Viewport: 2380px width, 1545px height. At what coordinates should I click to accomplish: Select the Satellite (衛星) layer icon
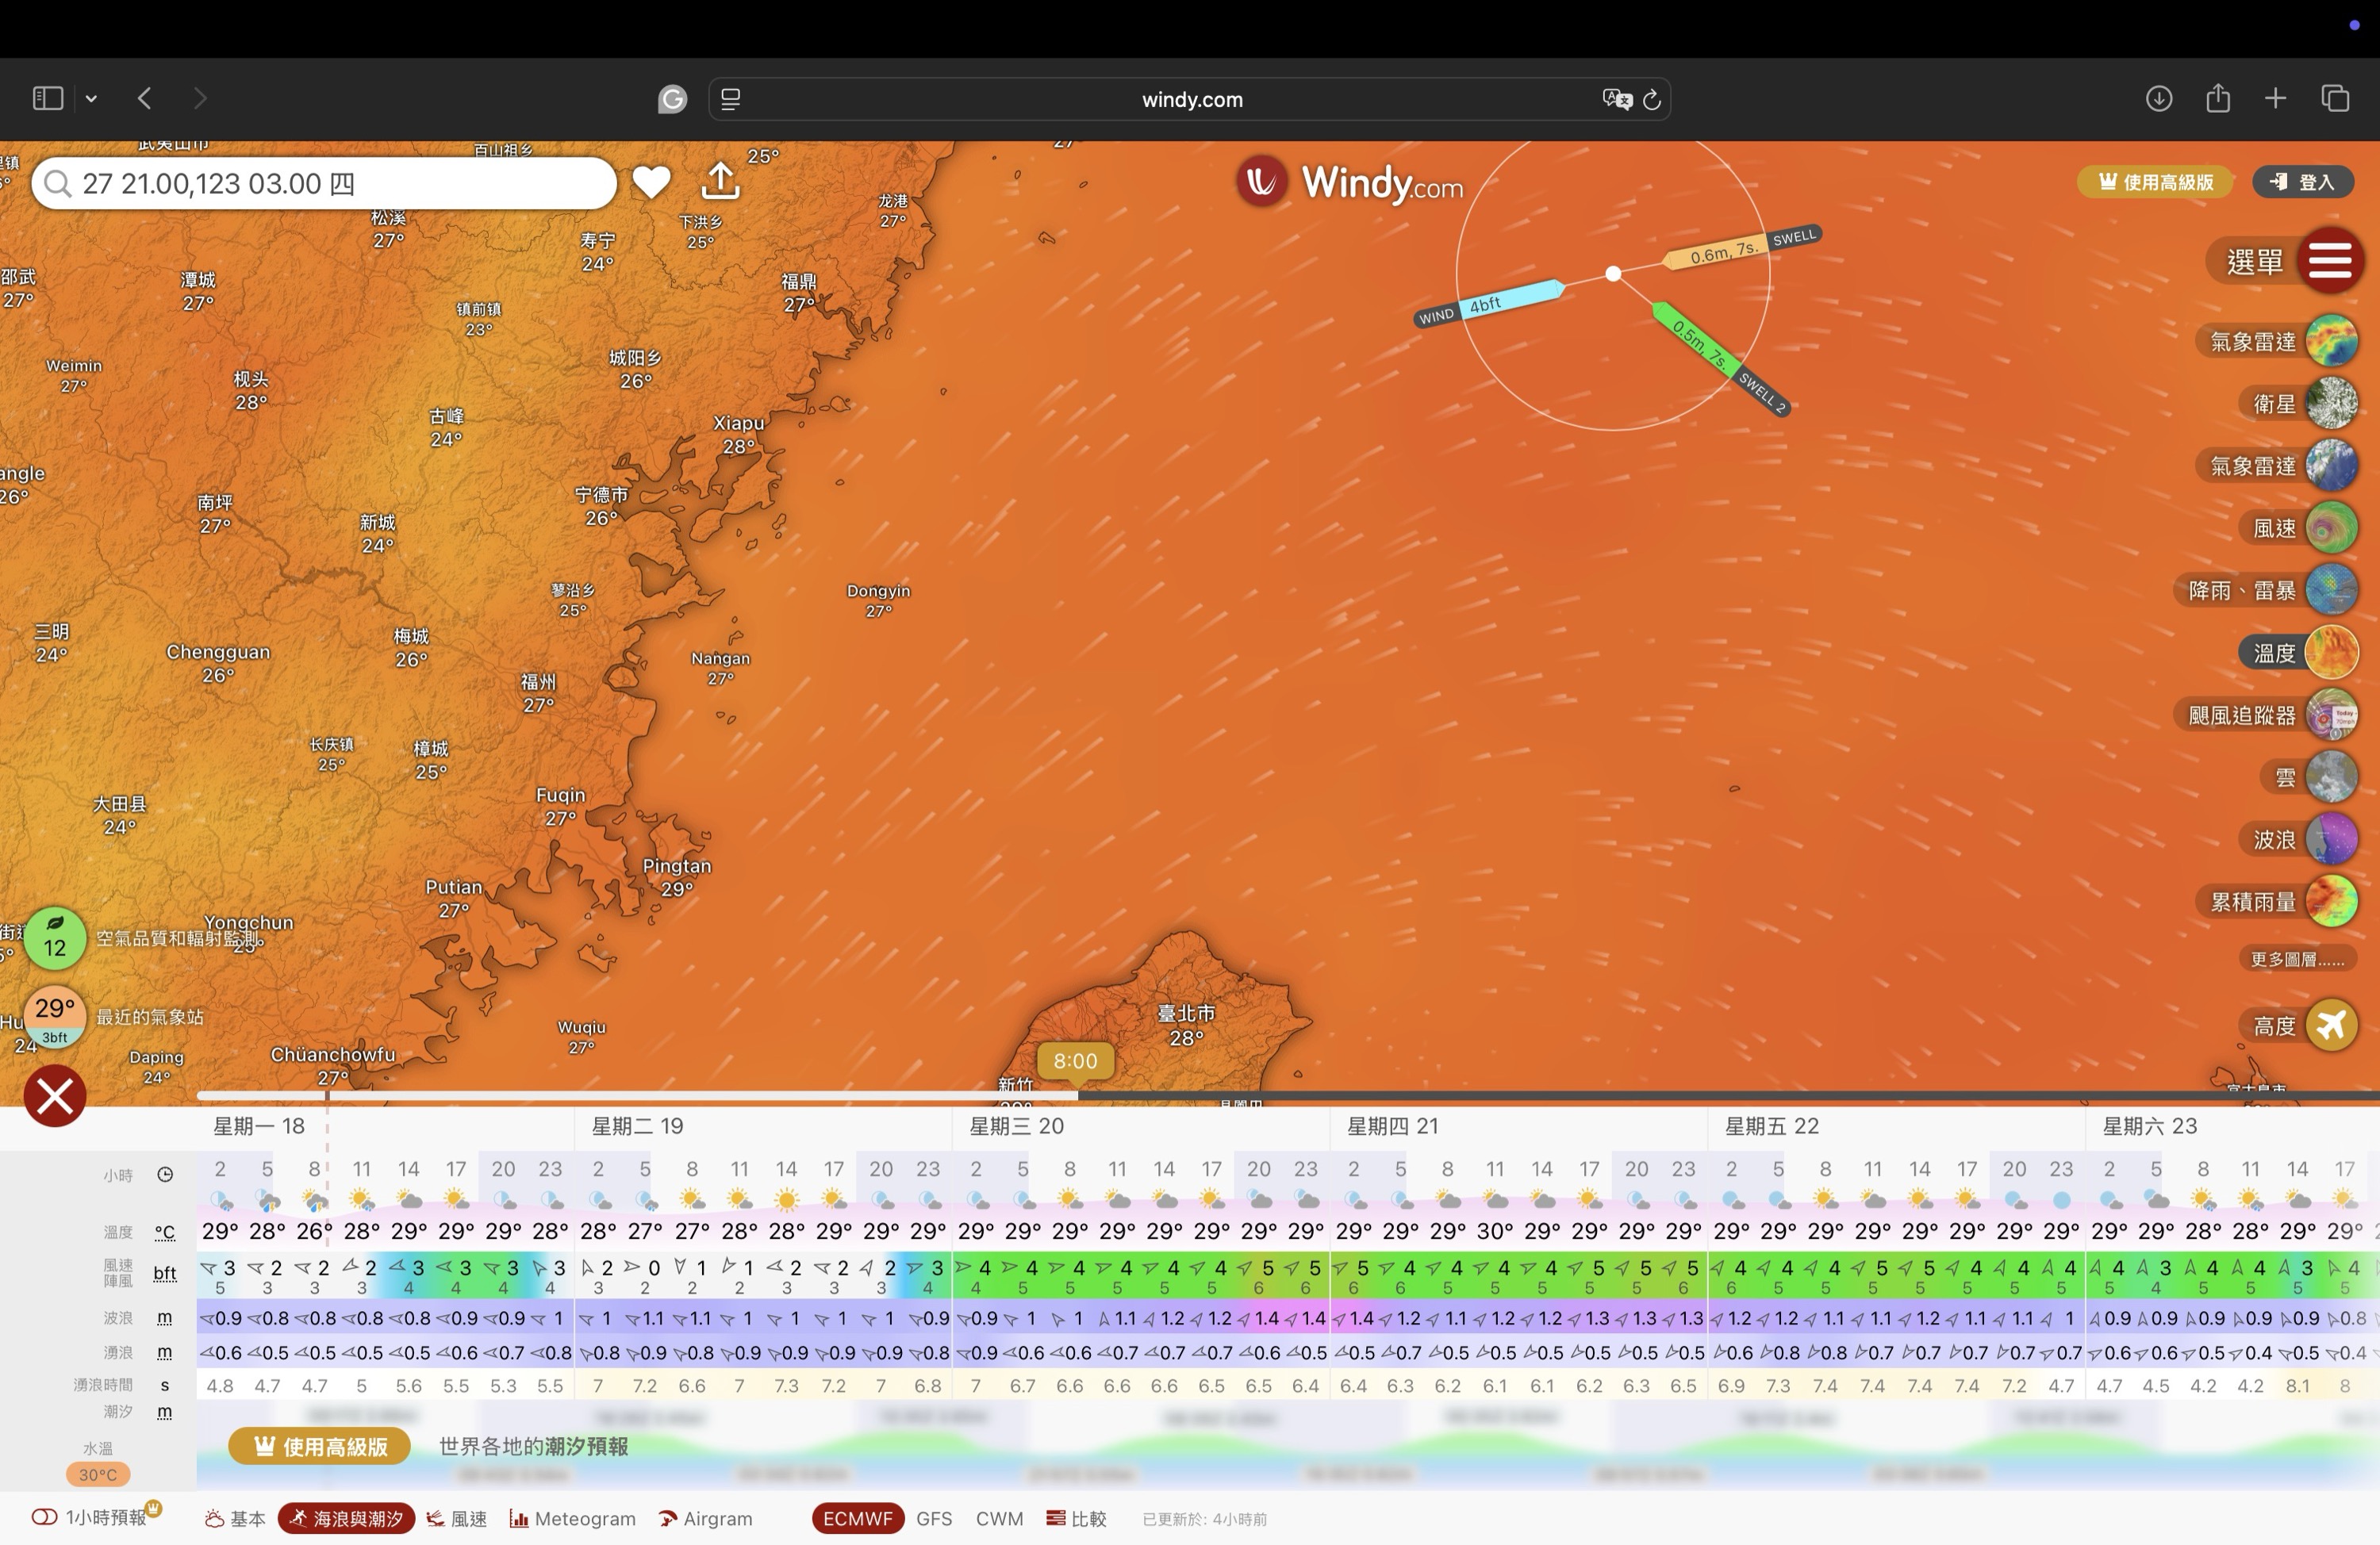click(x=2331, y=404)
